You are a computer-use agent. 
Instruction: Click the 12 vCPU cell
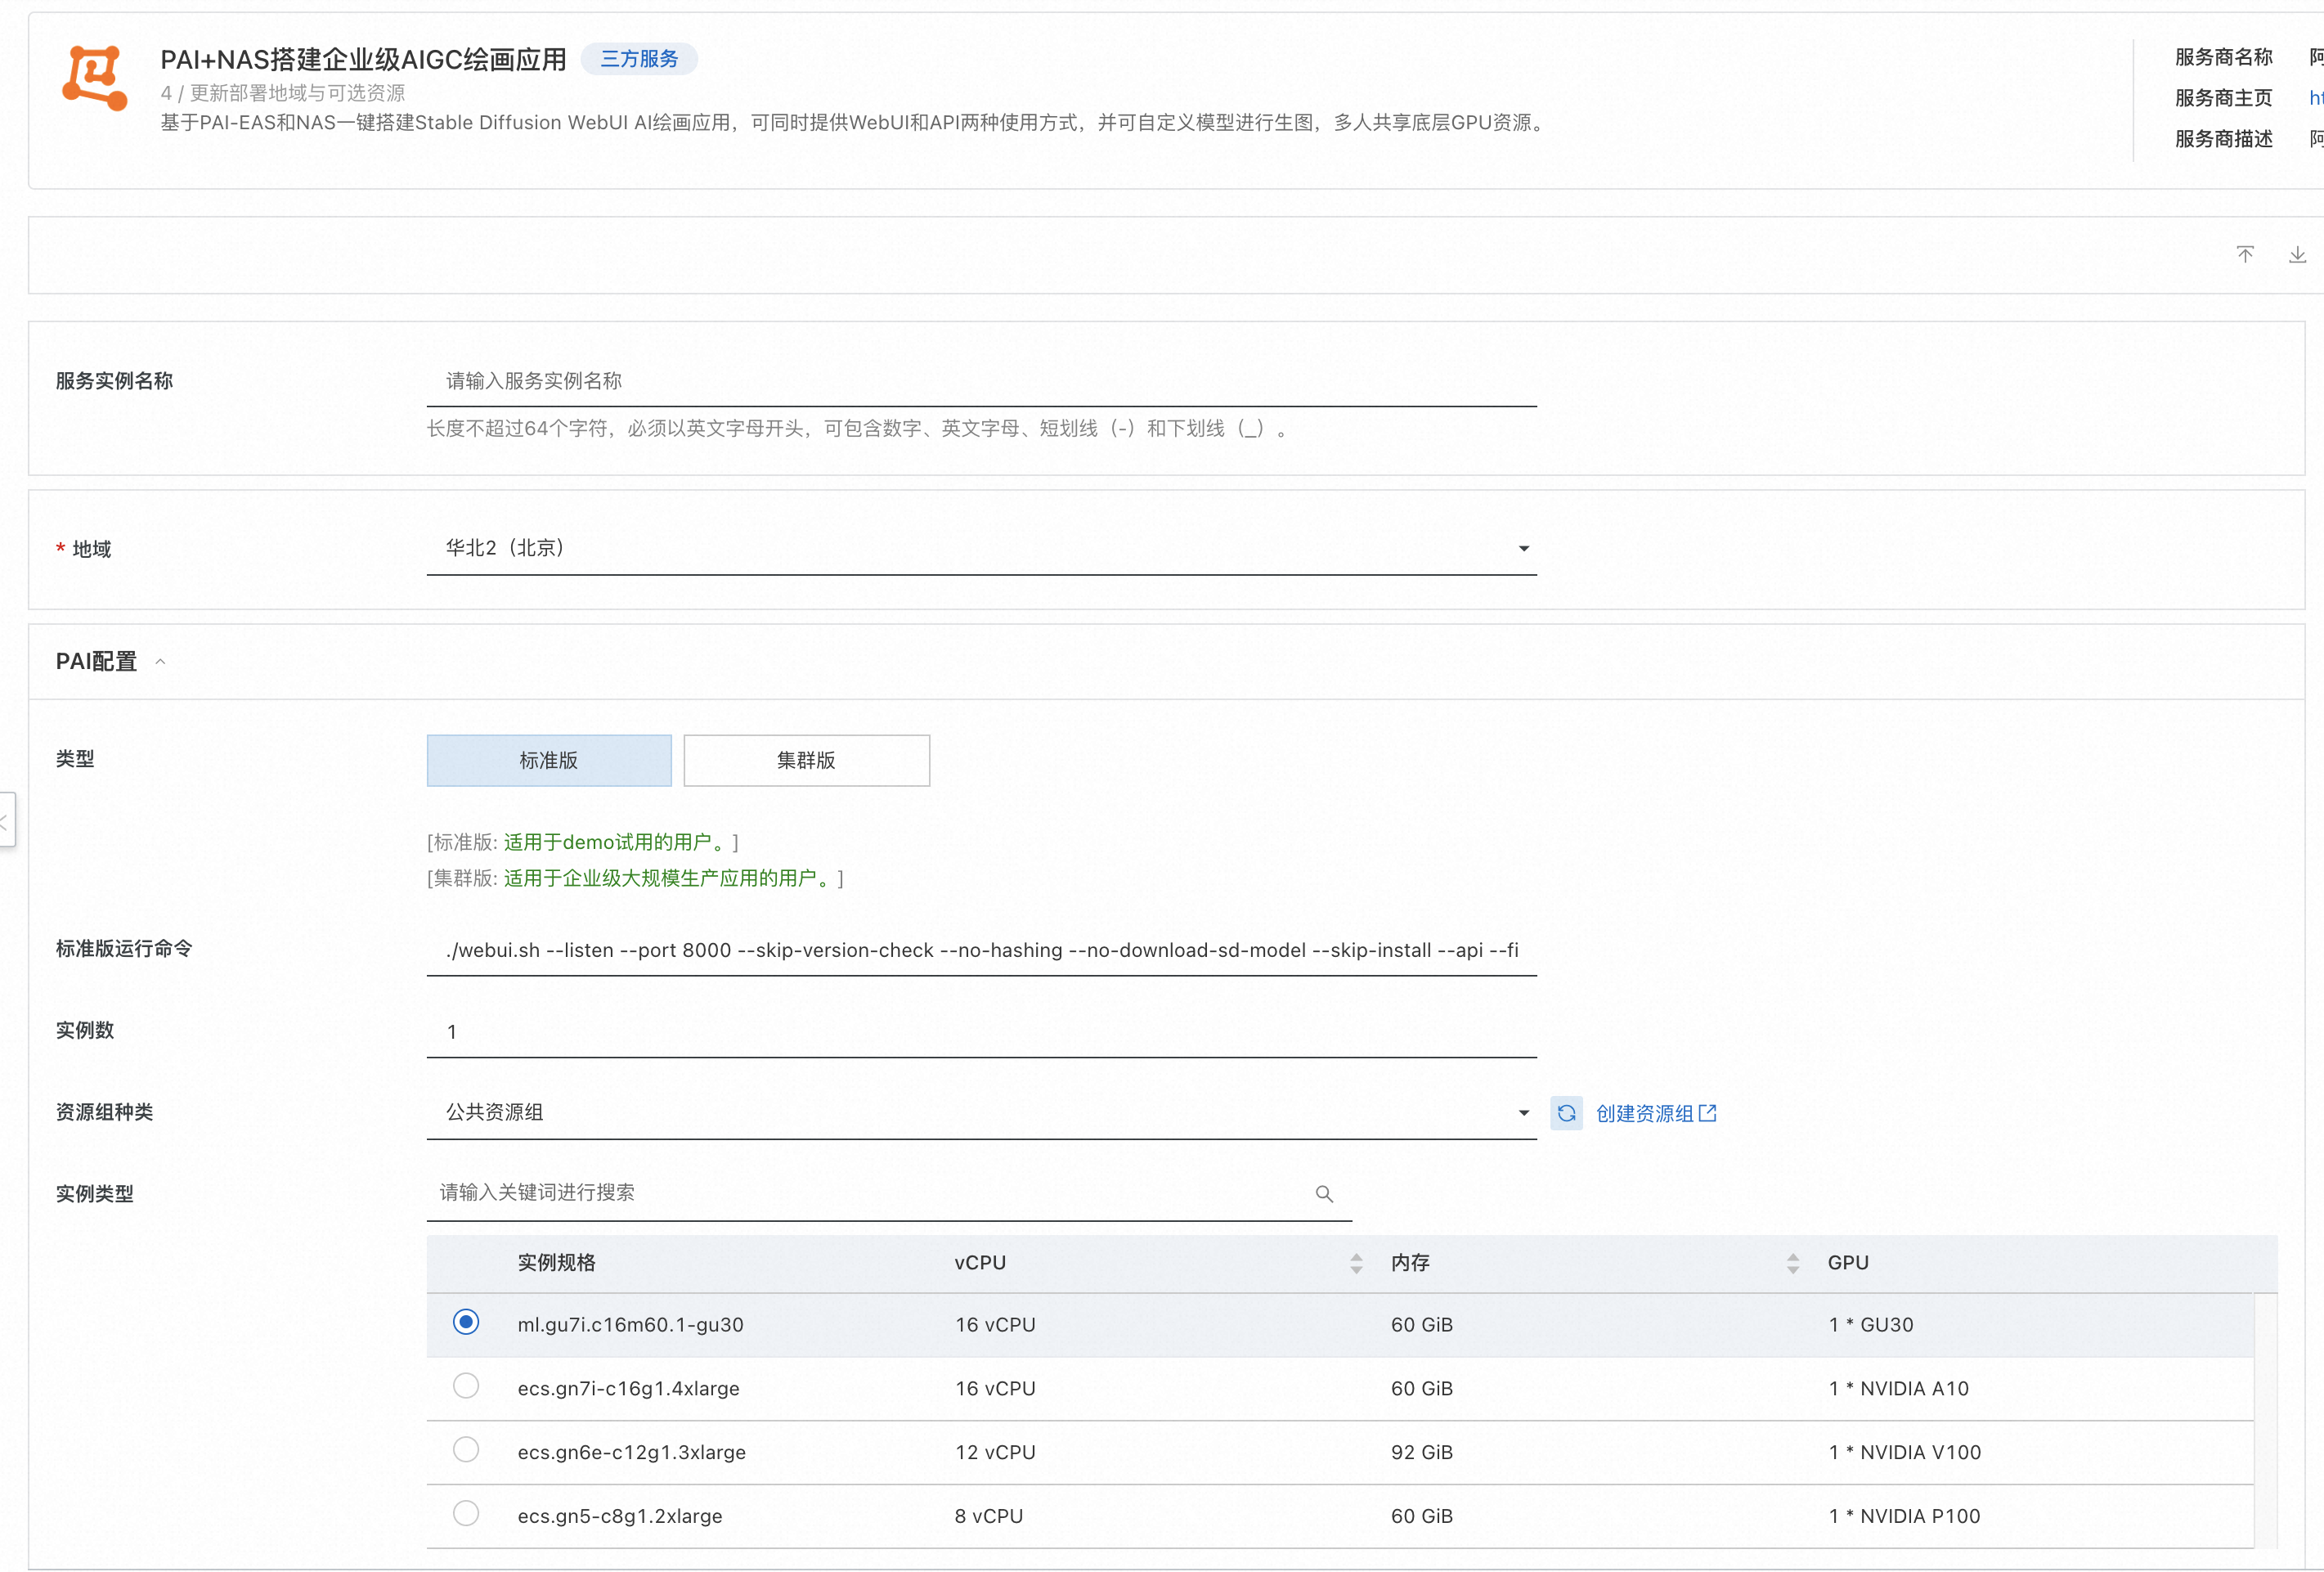995,1453
